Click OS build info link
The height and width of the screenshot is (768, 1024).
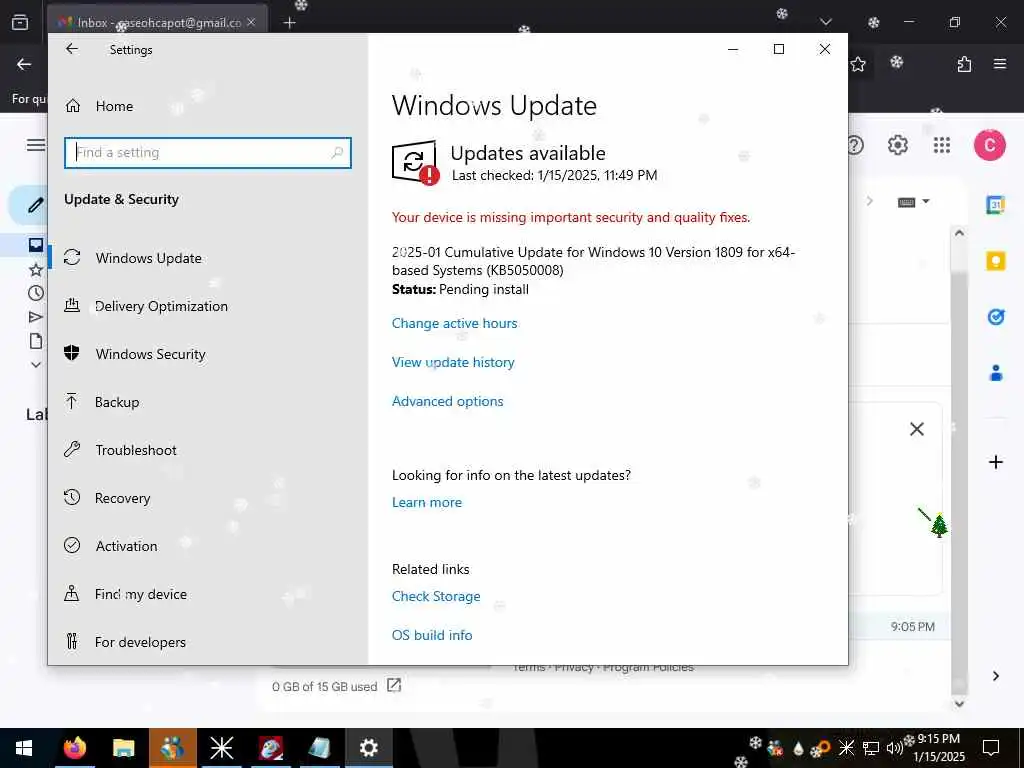coord(432,635)
